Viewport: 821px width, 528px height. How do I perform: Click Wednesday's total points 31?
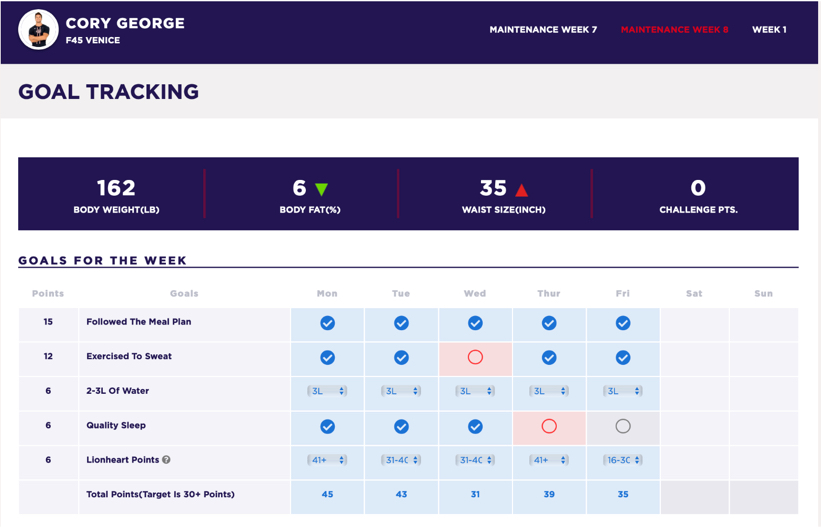click(475, 494)
